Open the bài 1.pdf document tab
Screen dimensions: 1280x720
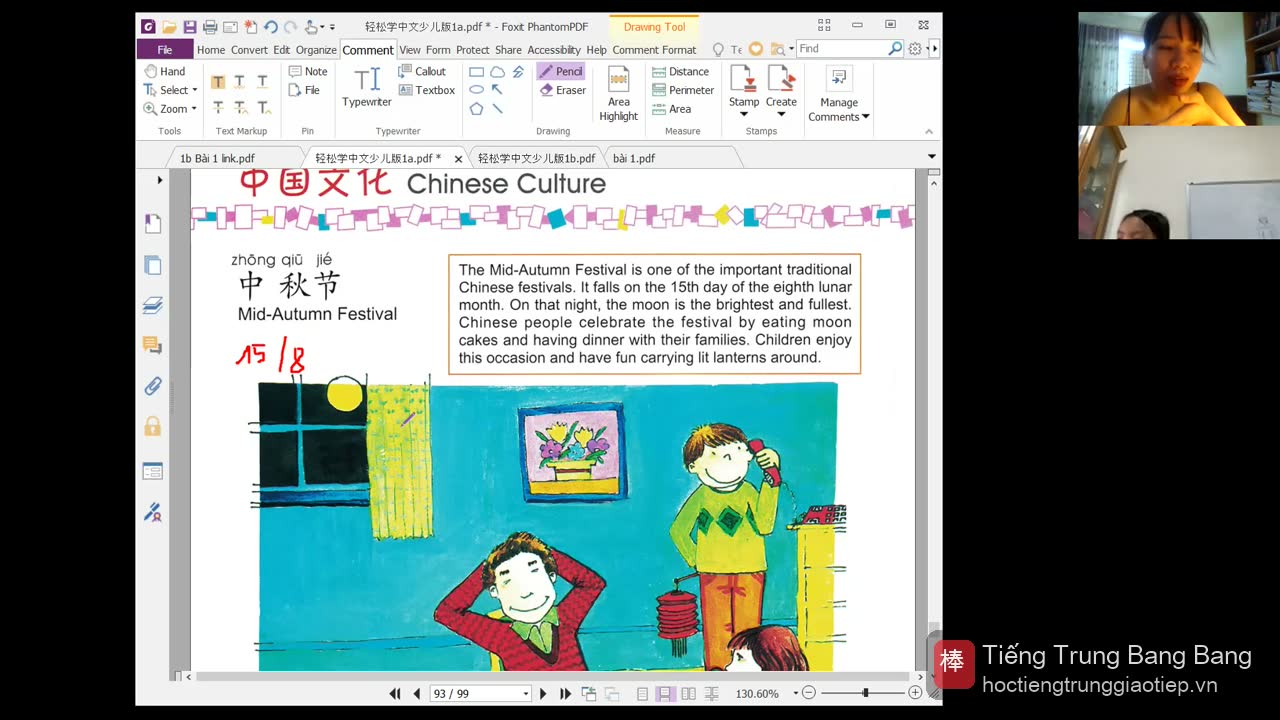[634, 158]
